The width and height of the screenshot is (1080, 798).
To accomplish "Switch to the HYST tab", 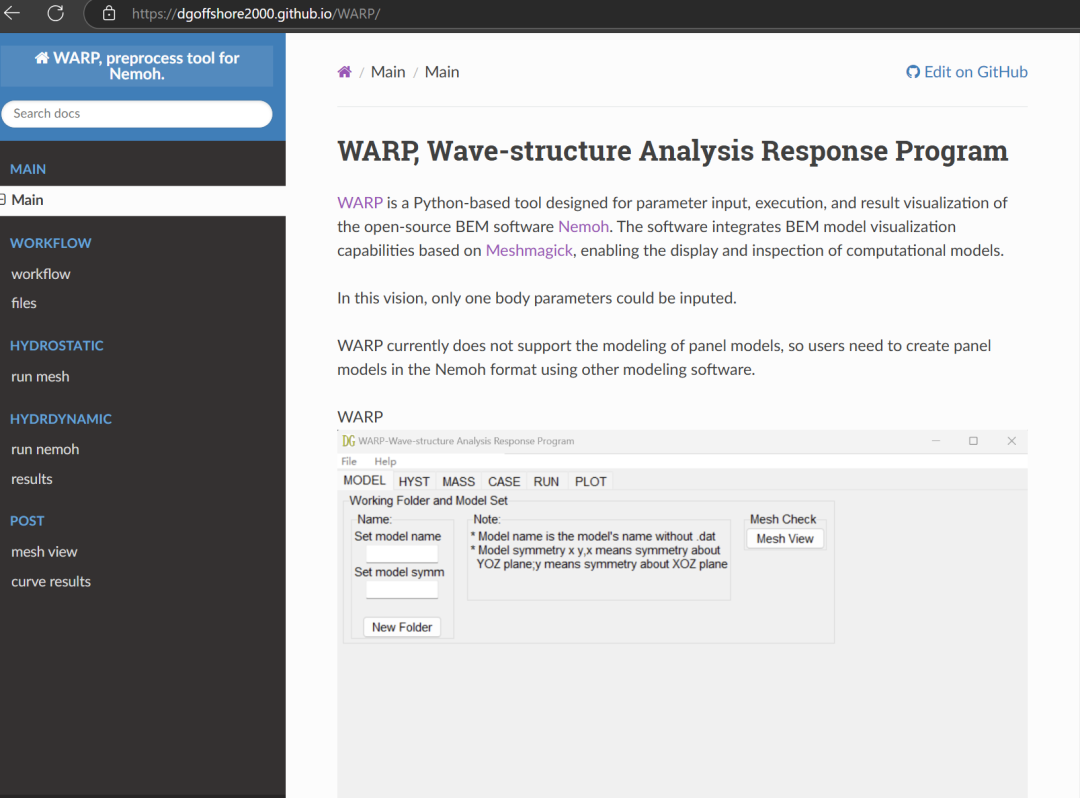I will coord(414,482).
